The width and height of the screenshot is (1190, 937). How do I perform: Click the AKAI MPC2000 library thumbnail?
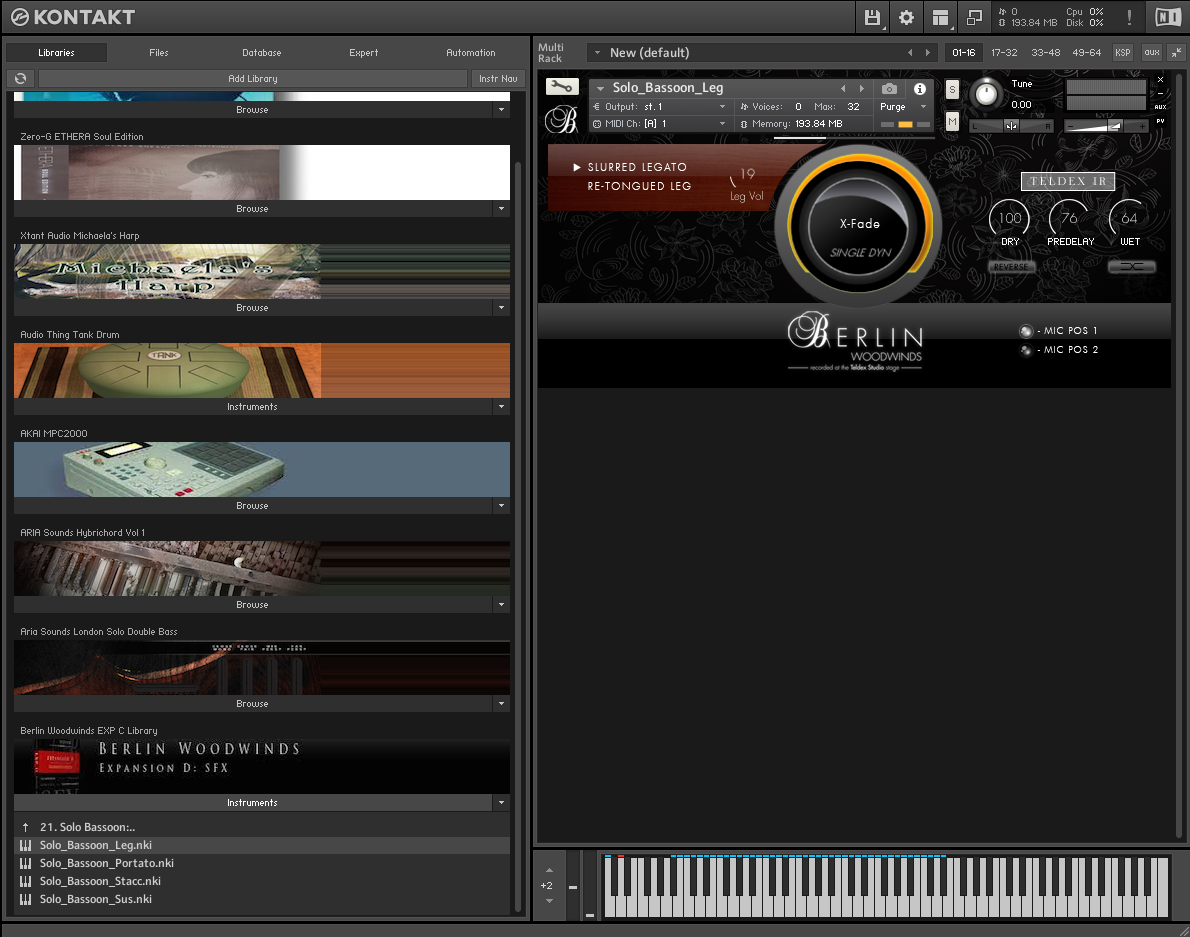(262, 470)
